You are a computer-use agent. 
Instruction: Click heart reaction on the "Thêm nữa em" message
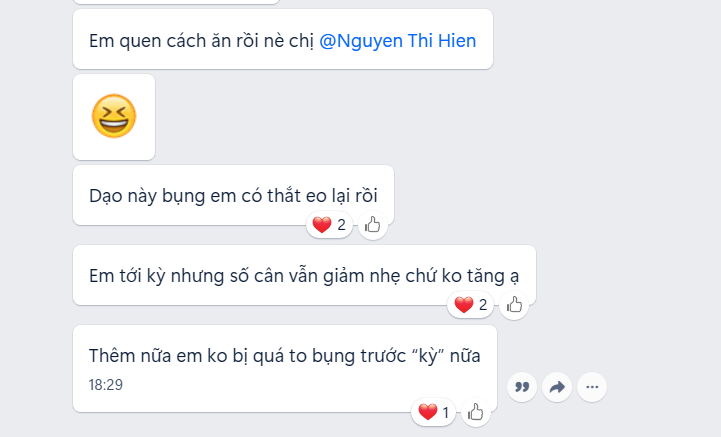(433, 412)
